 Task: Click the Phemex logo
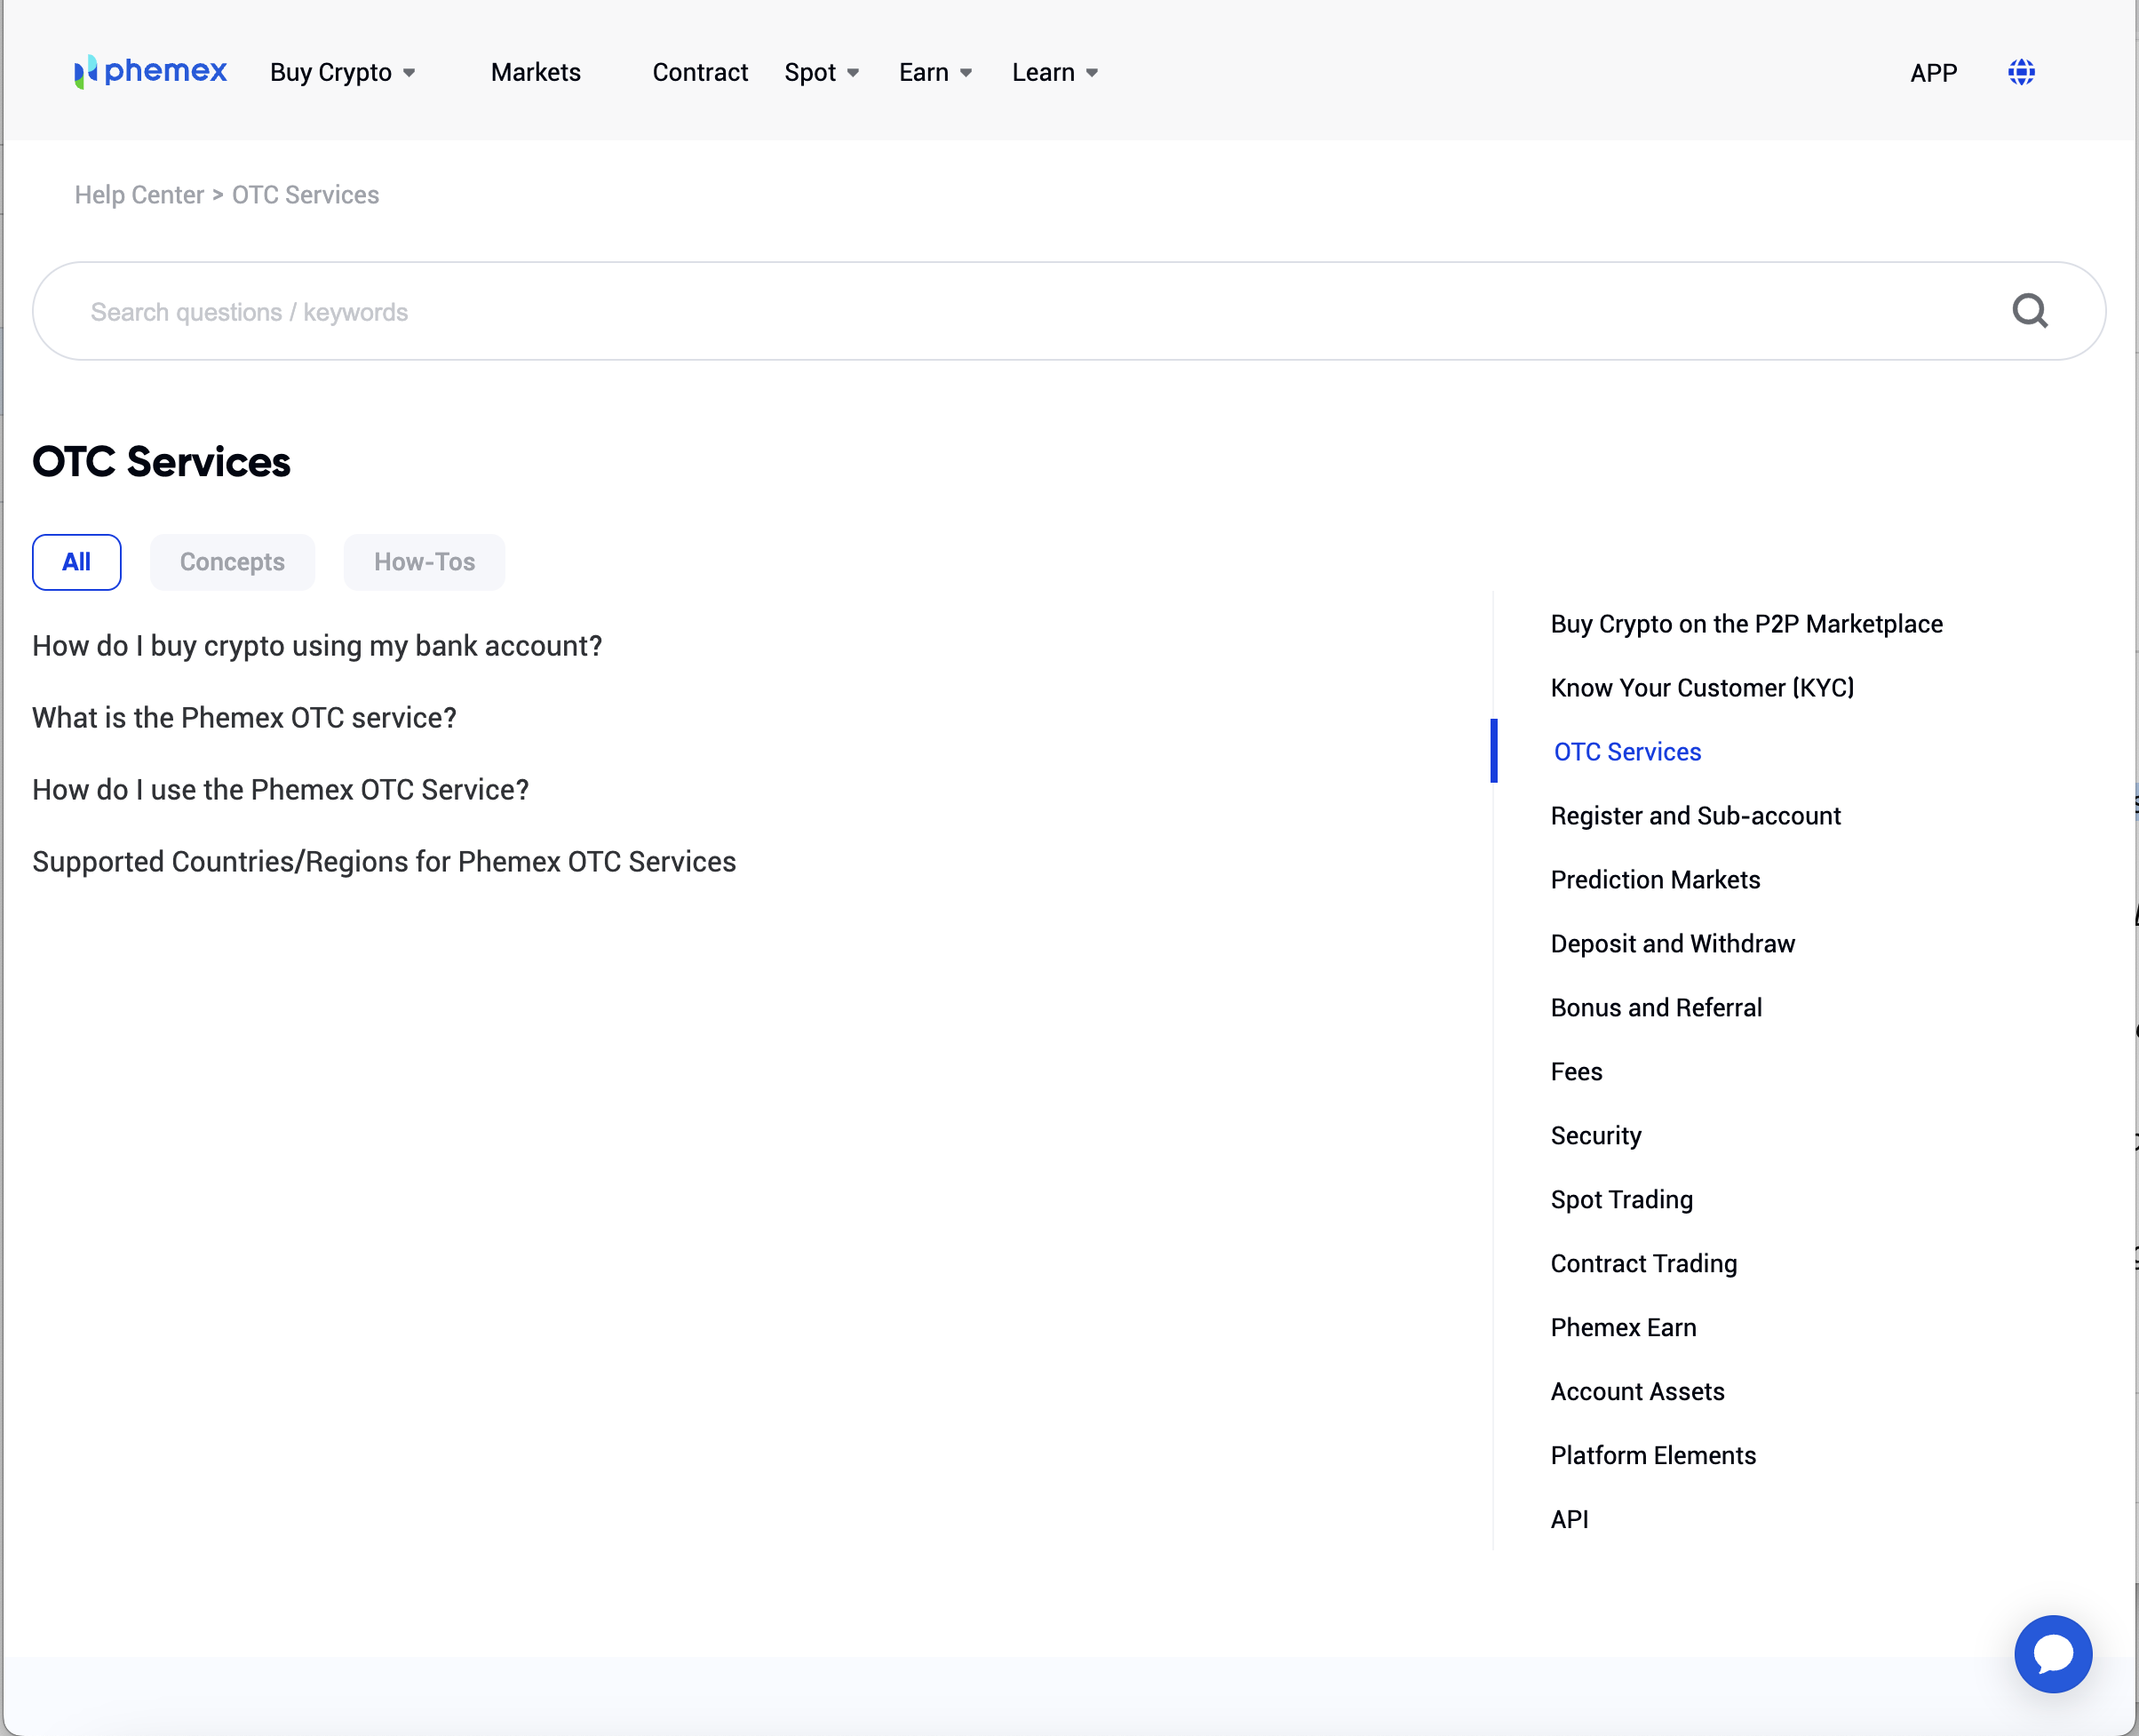click(151, 72)
